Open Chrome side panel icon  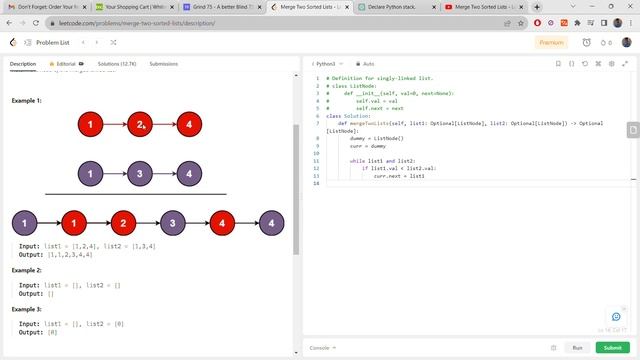click(604, 23)
